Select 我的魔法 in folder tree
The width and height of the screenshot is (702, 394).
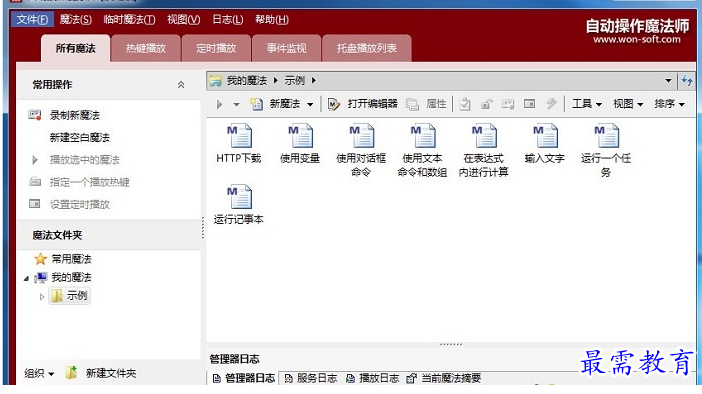point(64,278)
